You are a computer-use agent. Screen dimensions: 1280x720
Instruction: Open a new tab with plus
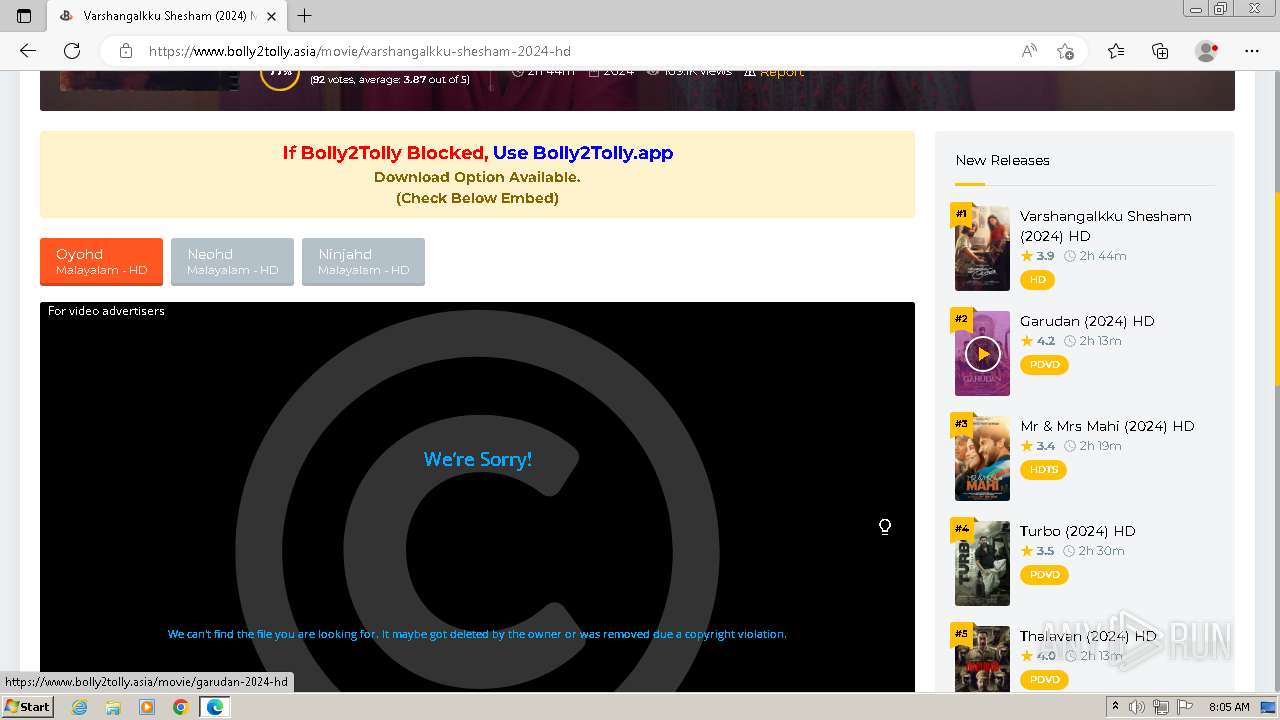(x=305, y=16)
